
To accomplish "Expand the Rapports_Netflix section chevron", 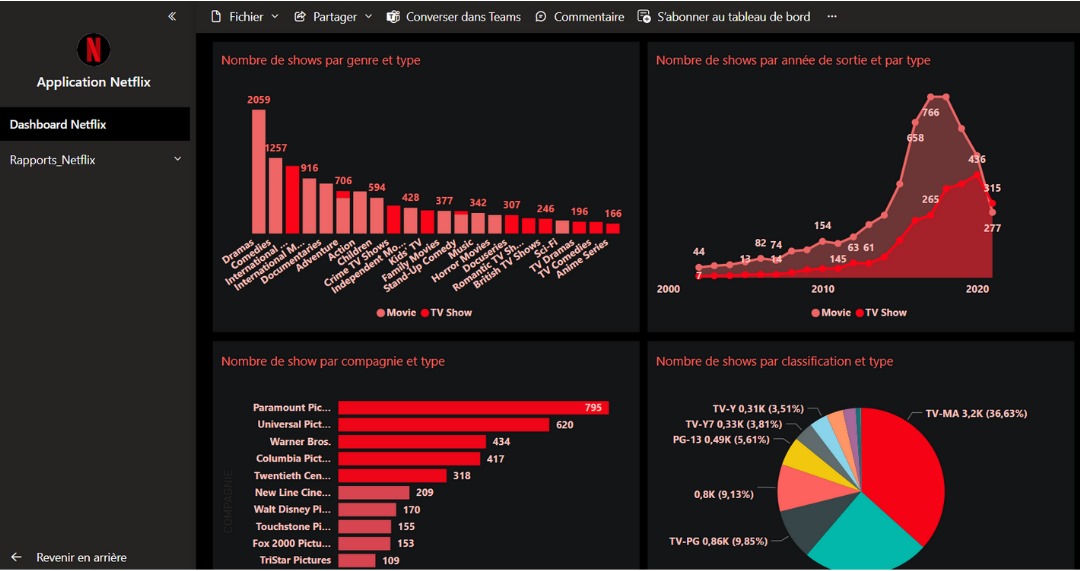I will click(x=178, y=159).
